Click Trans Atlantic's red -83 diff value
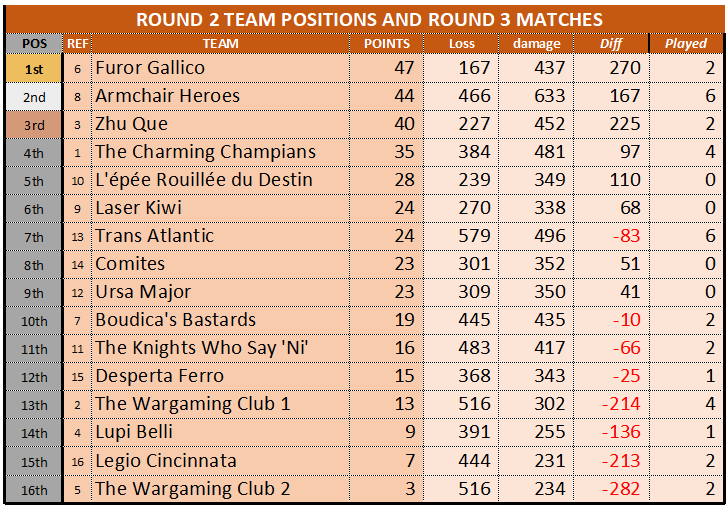Image resolution: width=728 pixels, height=507 pixels. coord(620,236)
